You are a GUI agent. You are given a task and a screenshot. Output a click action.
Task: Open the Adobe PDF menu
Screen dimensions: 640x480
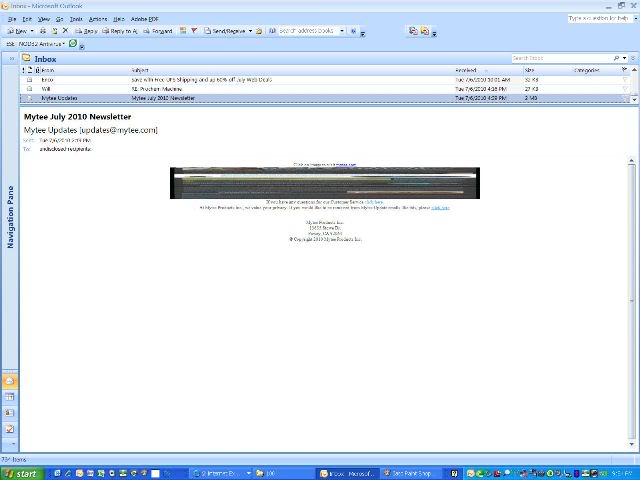pos(144,19)
